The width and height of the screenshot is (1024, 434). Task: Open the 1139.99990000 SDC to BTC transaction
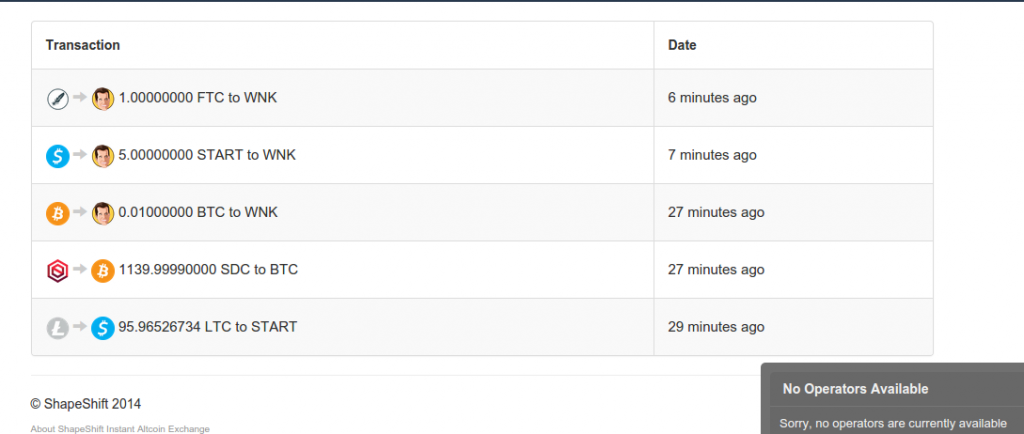tap(208, 270)
